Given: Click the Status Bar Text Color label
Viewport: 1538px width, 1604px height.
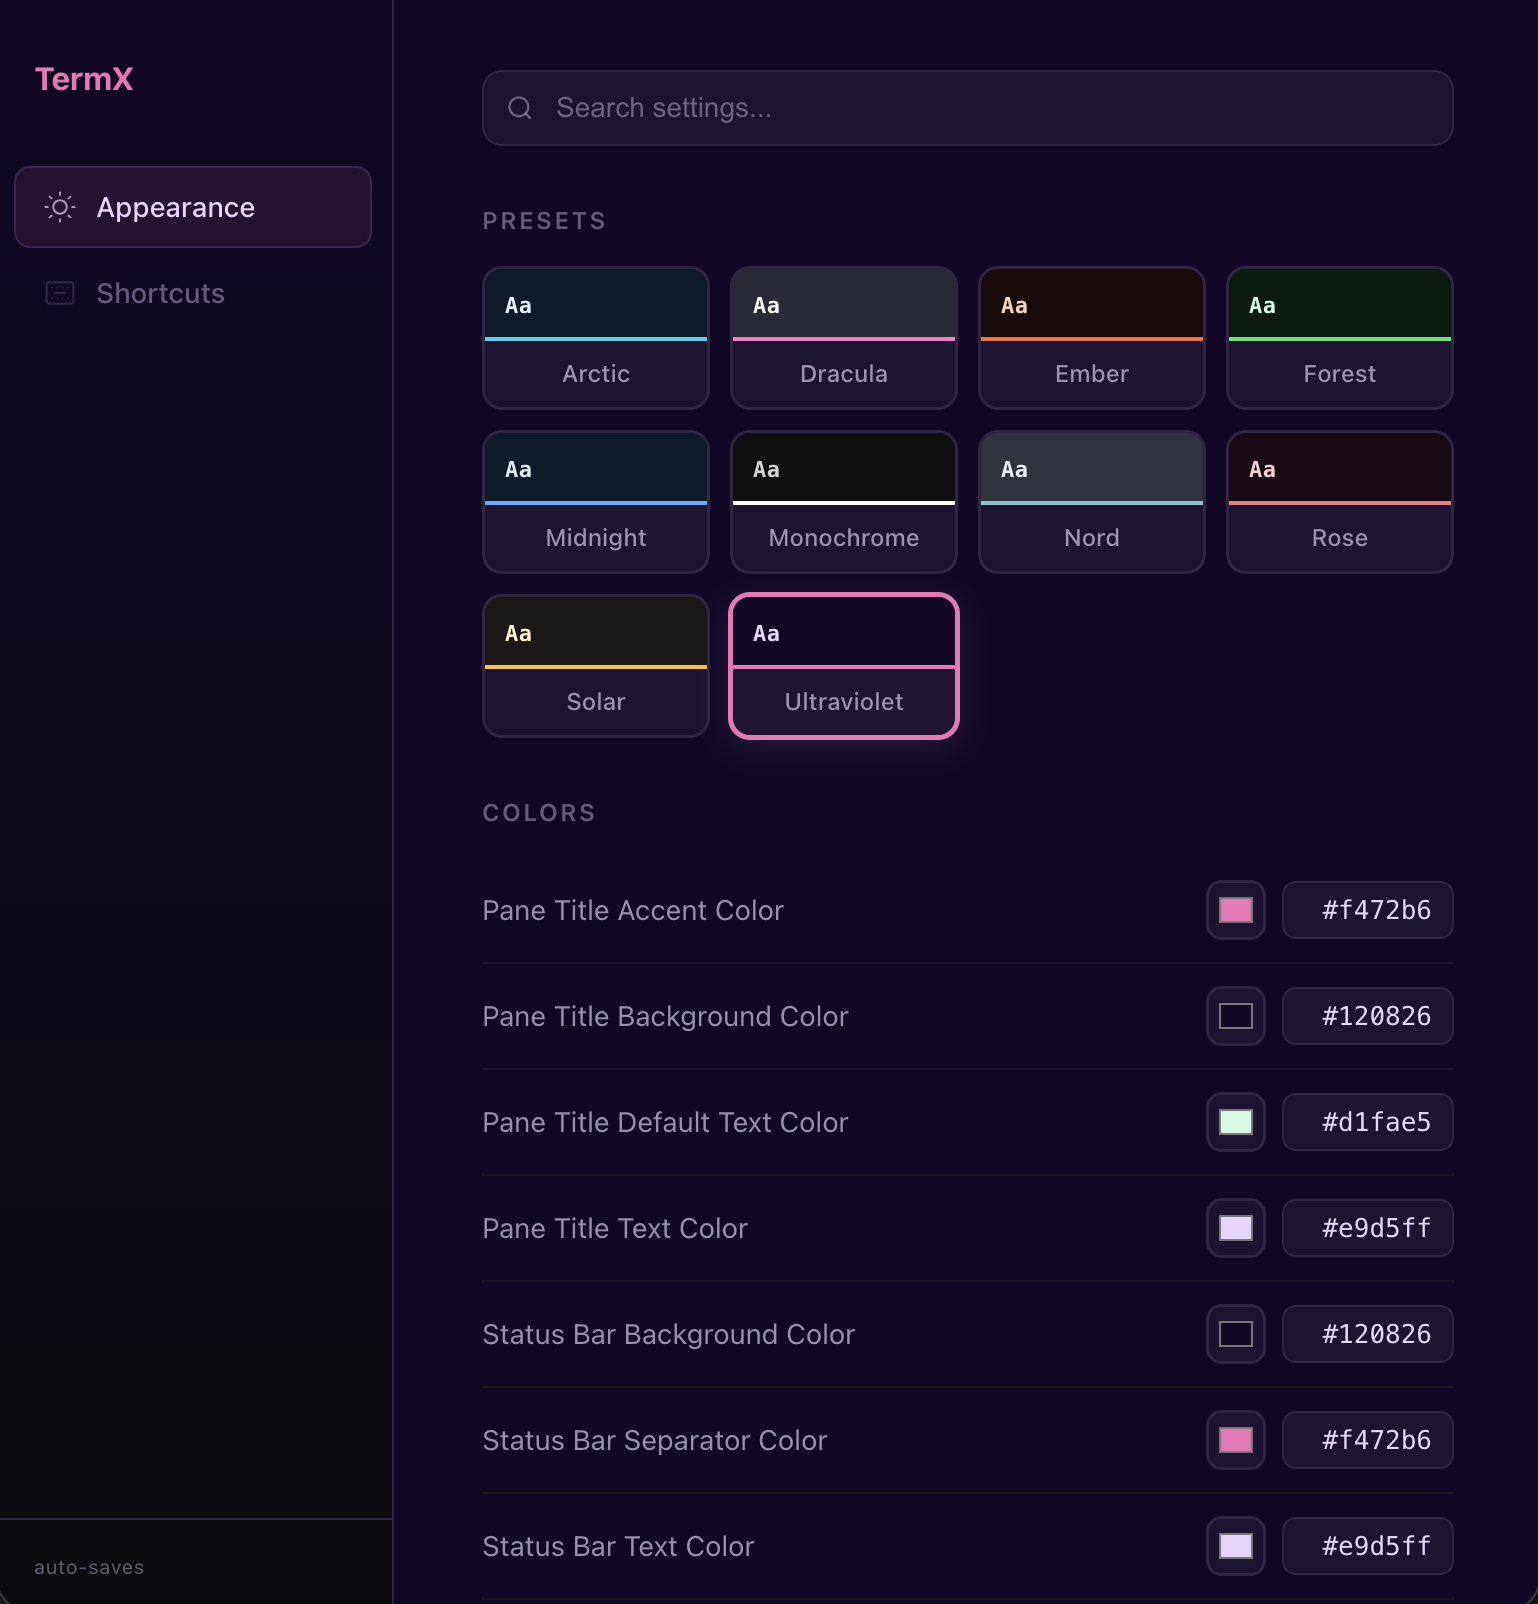Looking at the screenshot, I should pyautogui.click(x=618, y=1546).
